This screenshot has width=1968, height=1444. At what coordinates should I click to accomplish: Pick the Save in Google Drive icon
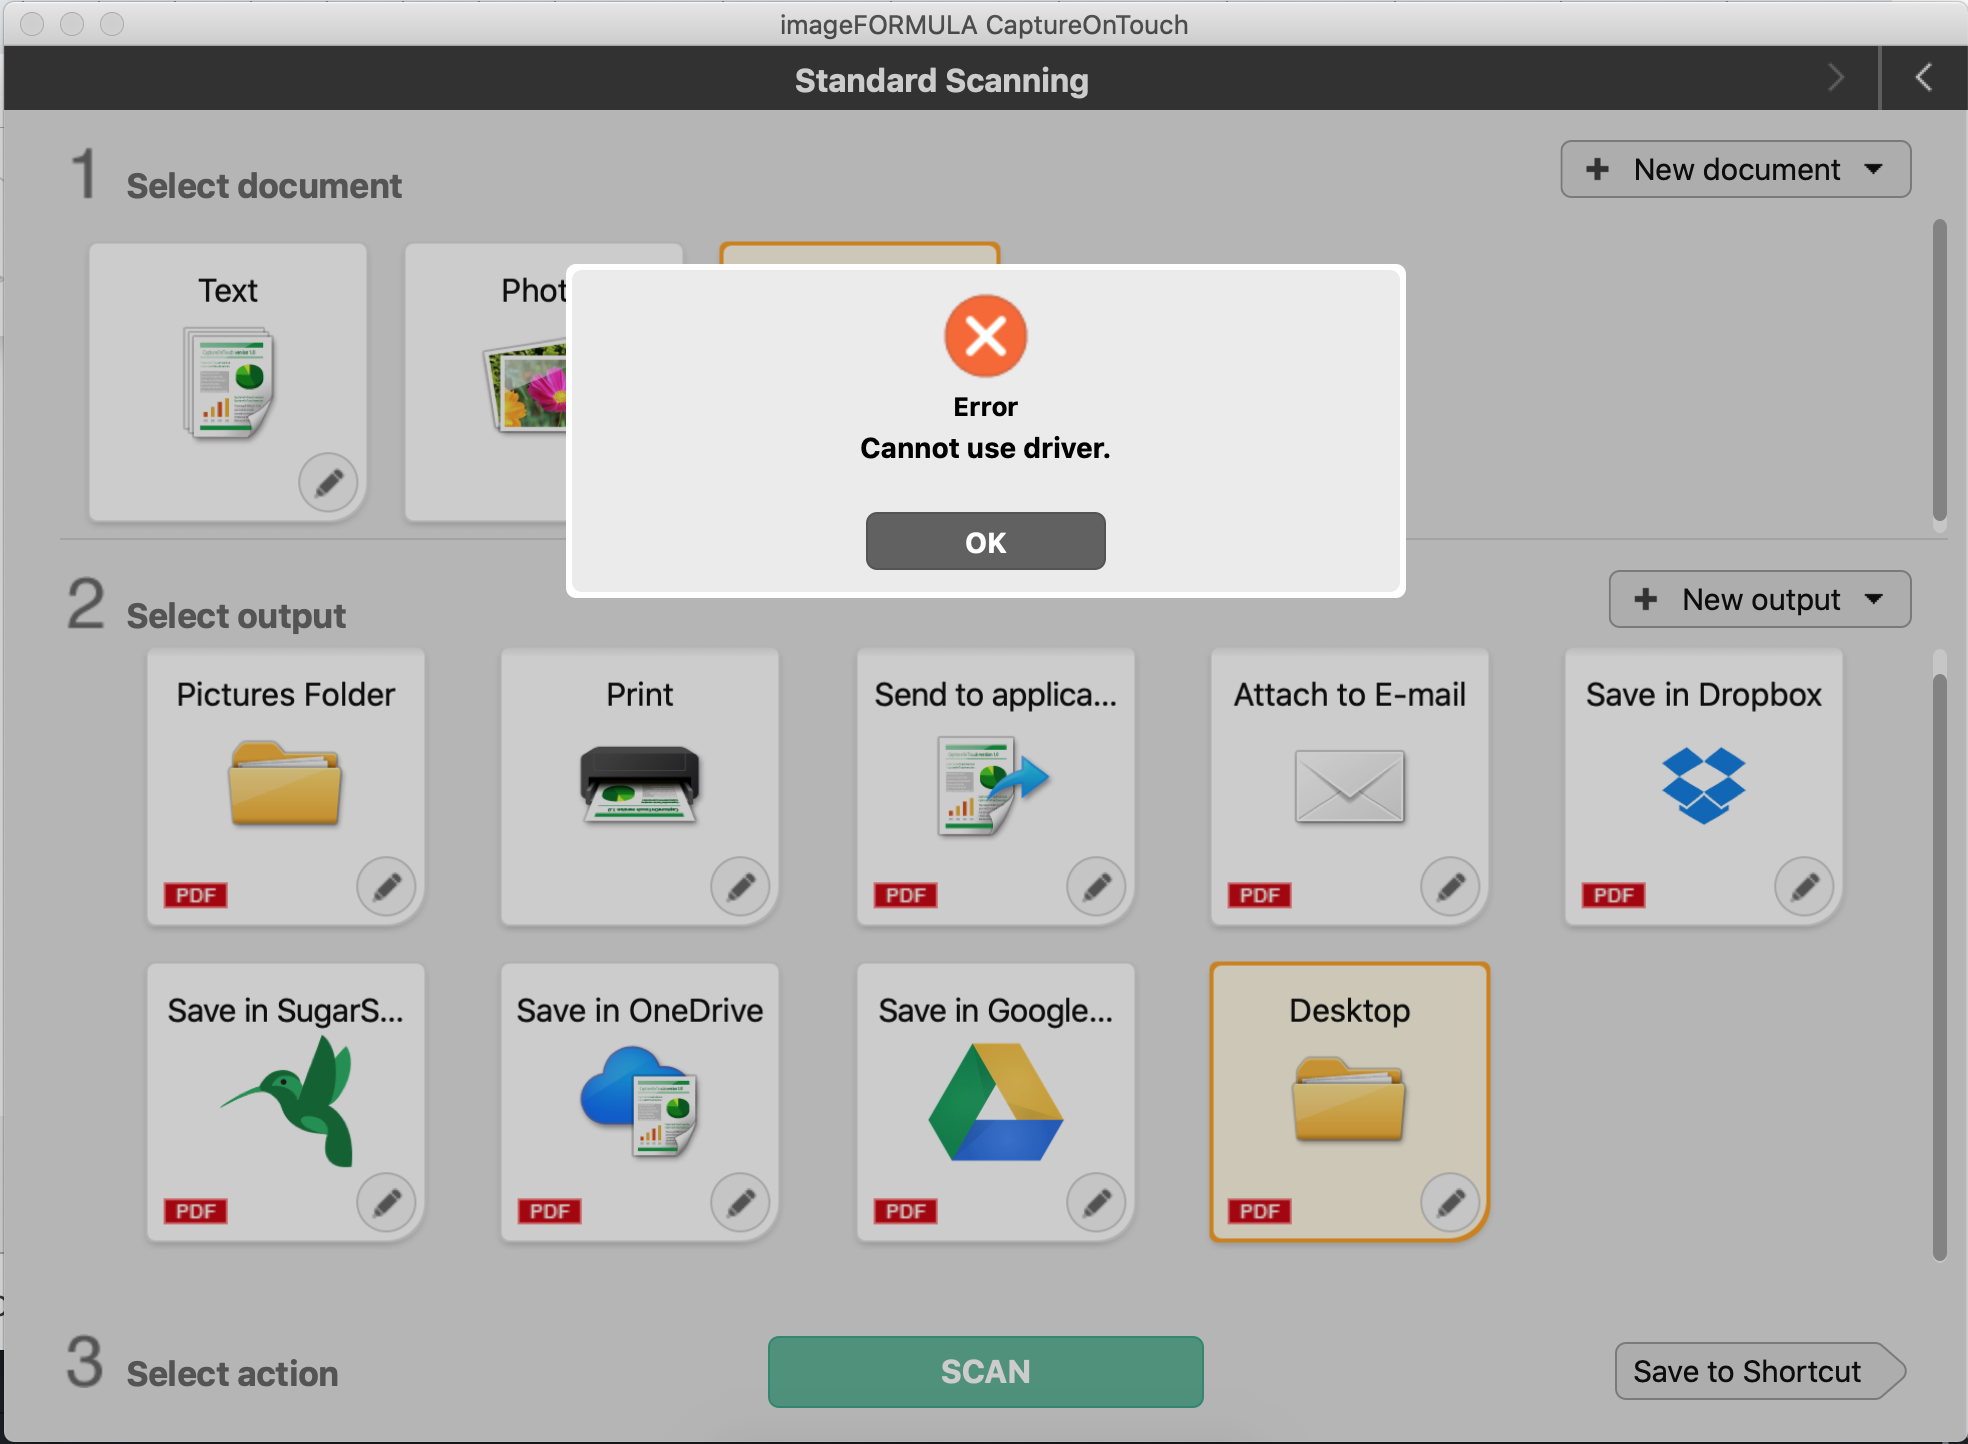point(995,1102)
